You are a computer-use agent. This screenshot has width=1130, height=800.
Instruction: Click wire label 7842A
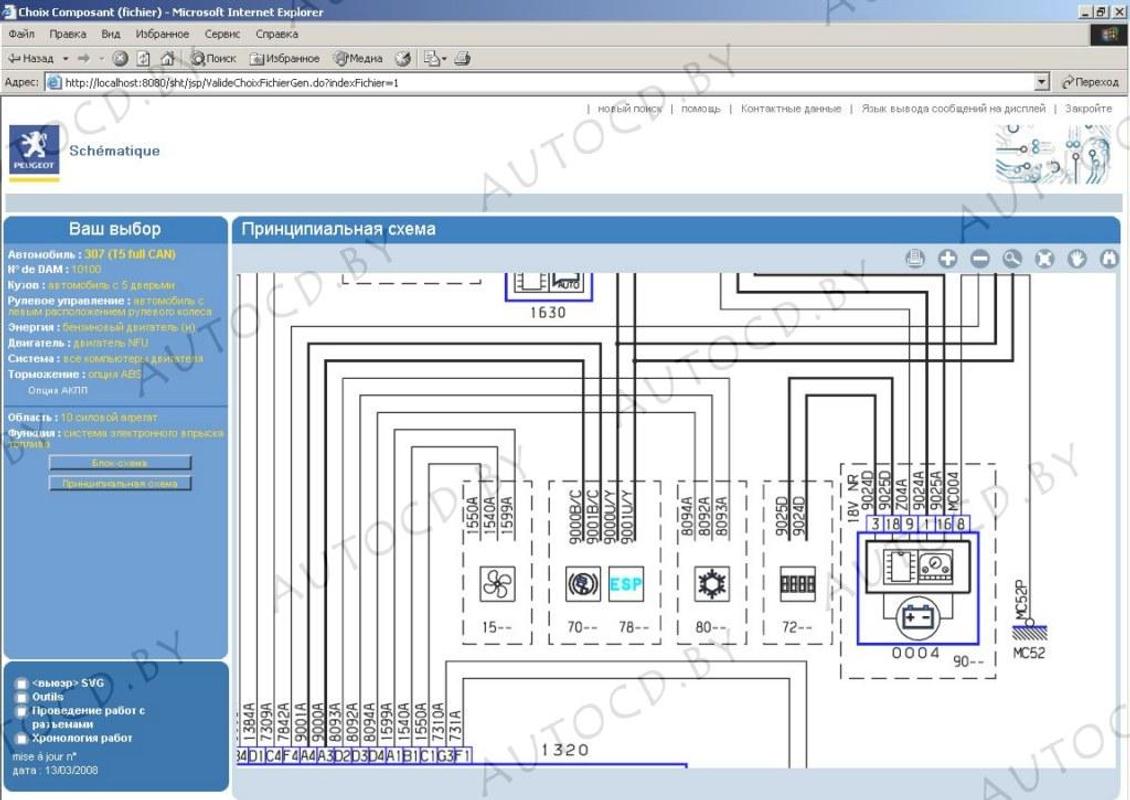tap(283, 723)
